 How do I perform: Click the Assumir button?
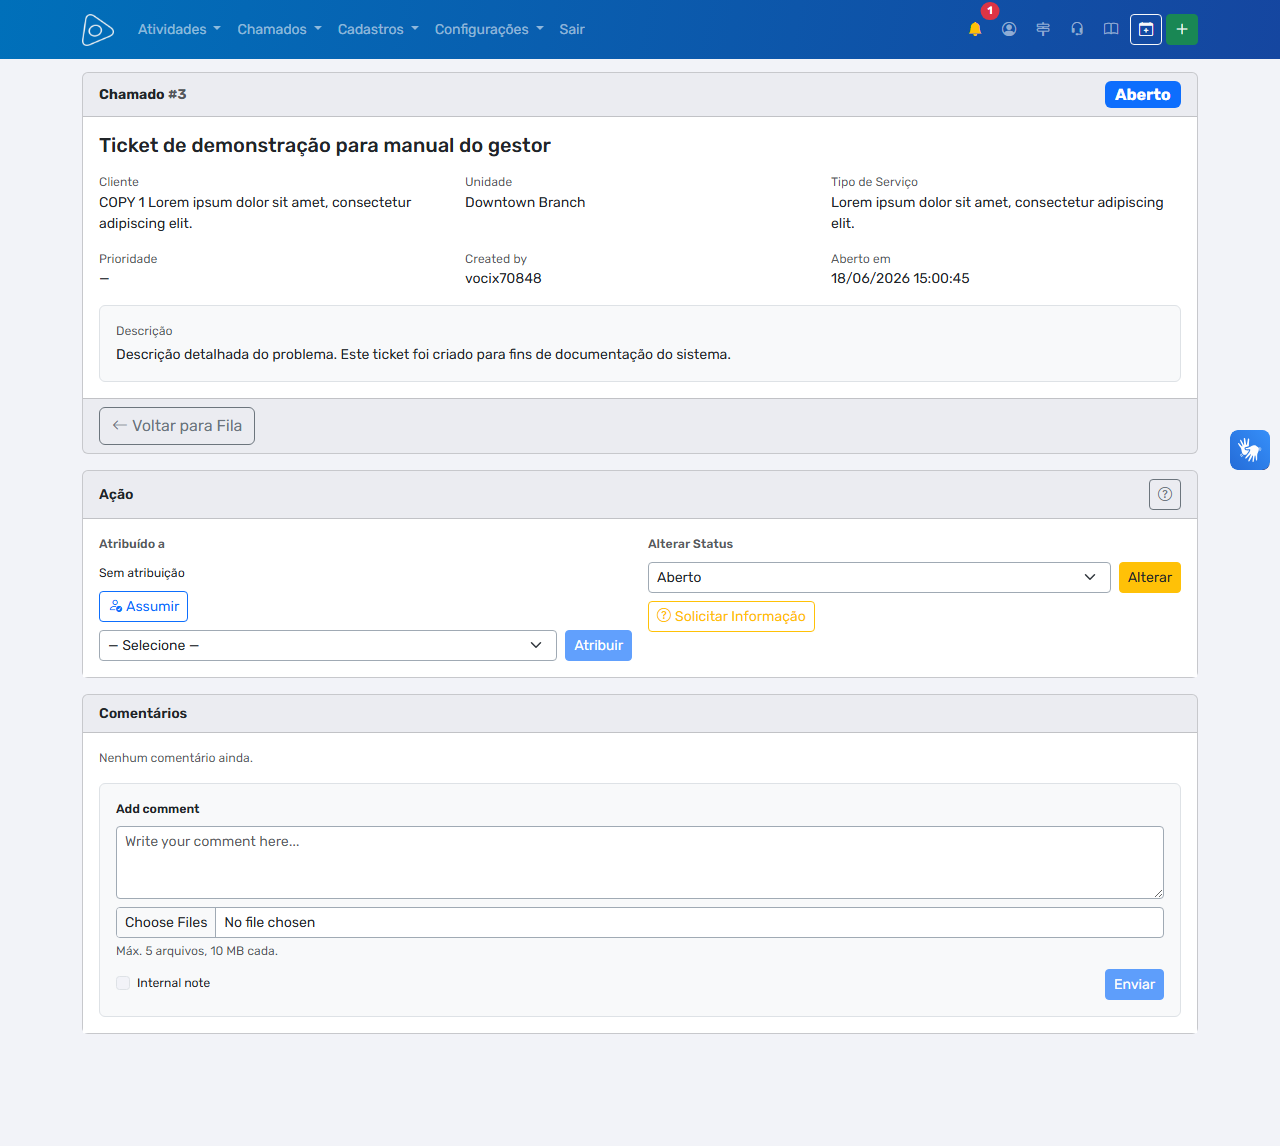click(143, 606)
